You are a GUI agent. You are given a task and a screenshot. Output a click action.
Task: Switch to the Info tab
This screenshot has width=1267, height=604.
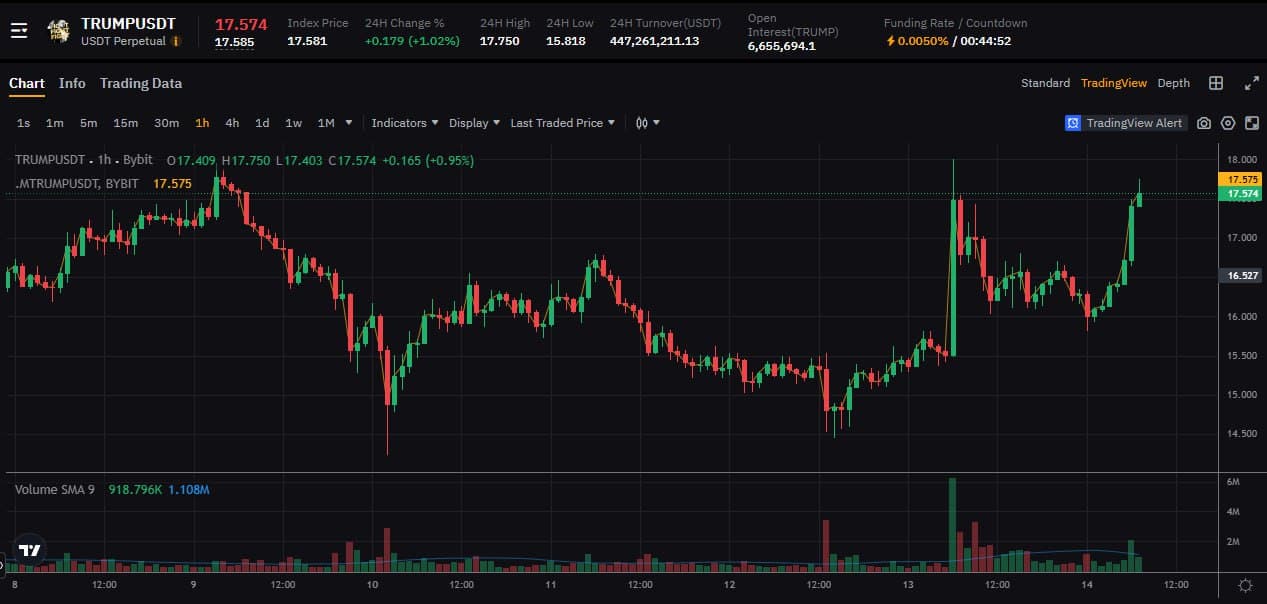pos(72,83)
